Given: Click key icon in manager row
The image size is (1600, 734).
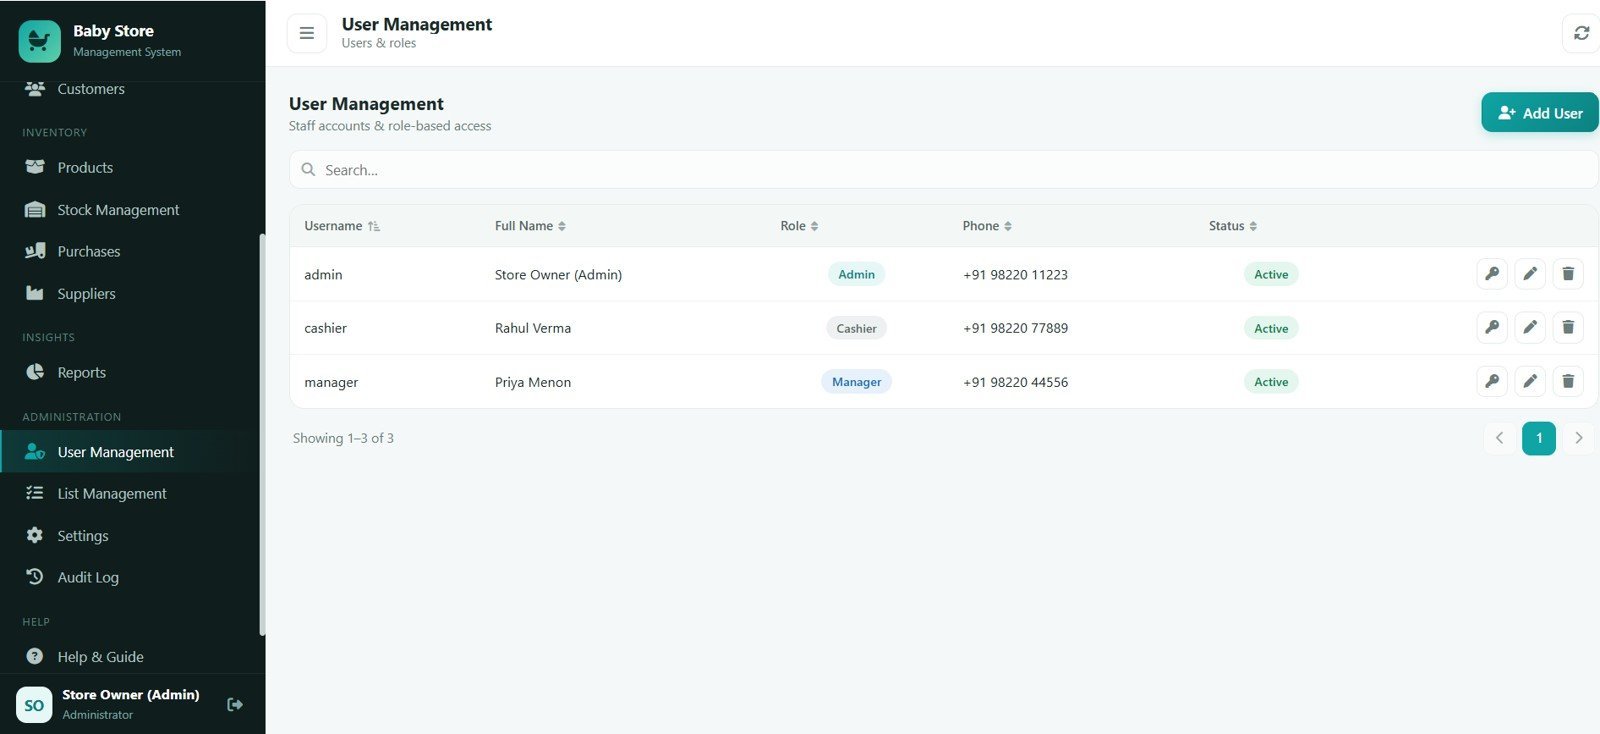Looking at the screenshot, I should (1492, 382).
